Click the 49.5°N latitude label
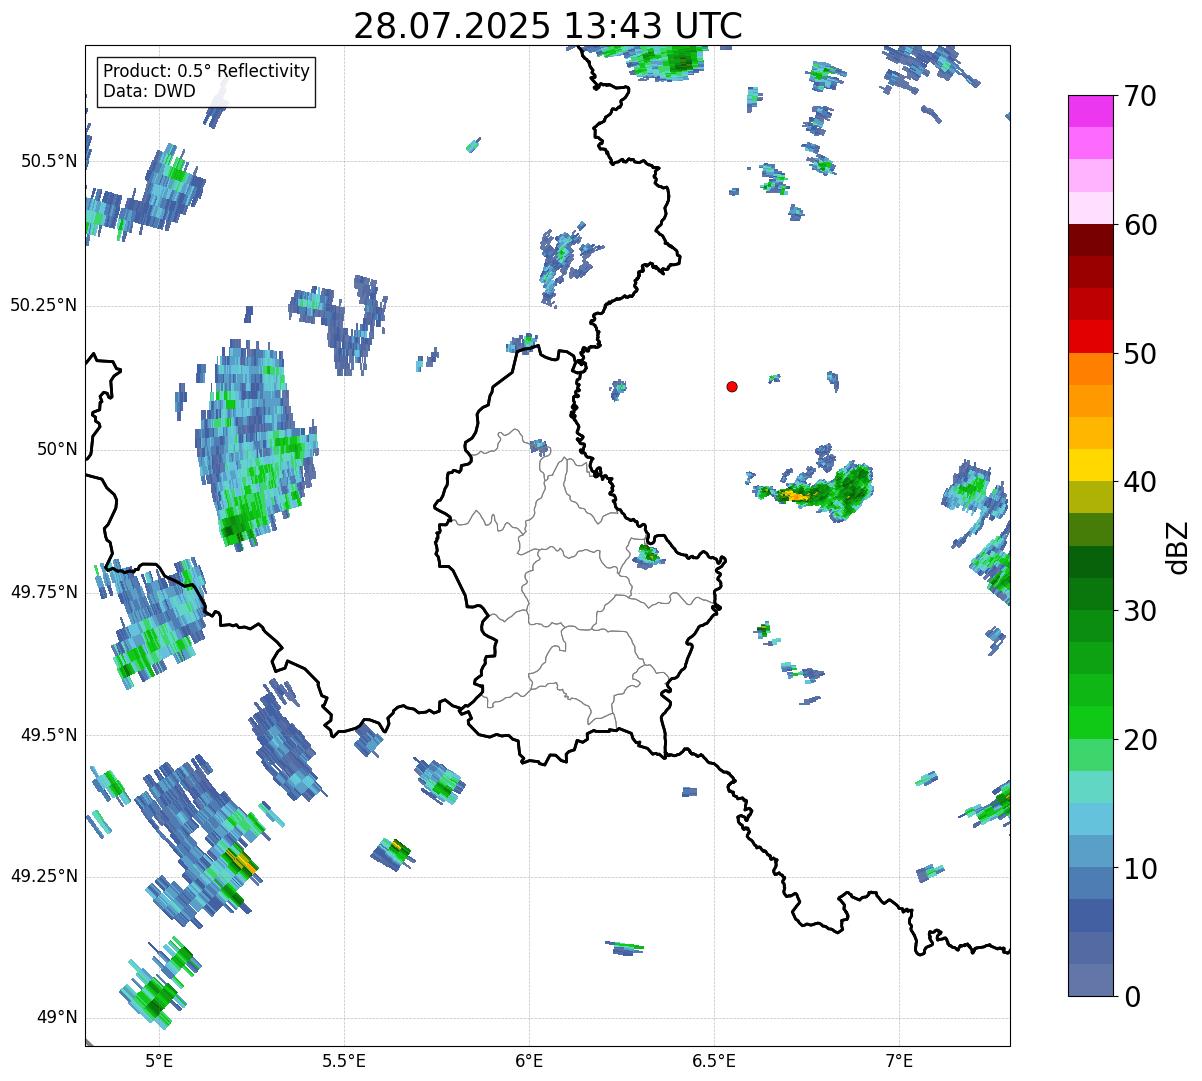 [x=49, y=736]
